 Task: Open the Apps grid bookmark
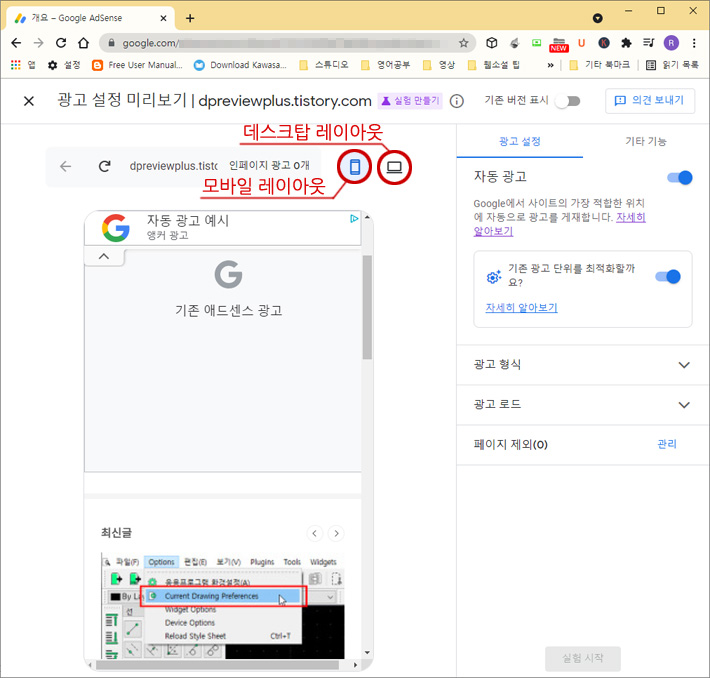[22, 65]
